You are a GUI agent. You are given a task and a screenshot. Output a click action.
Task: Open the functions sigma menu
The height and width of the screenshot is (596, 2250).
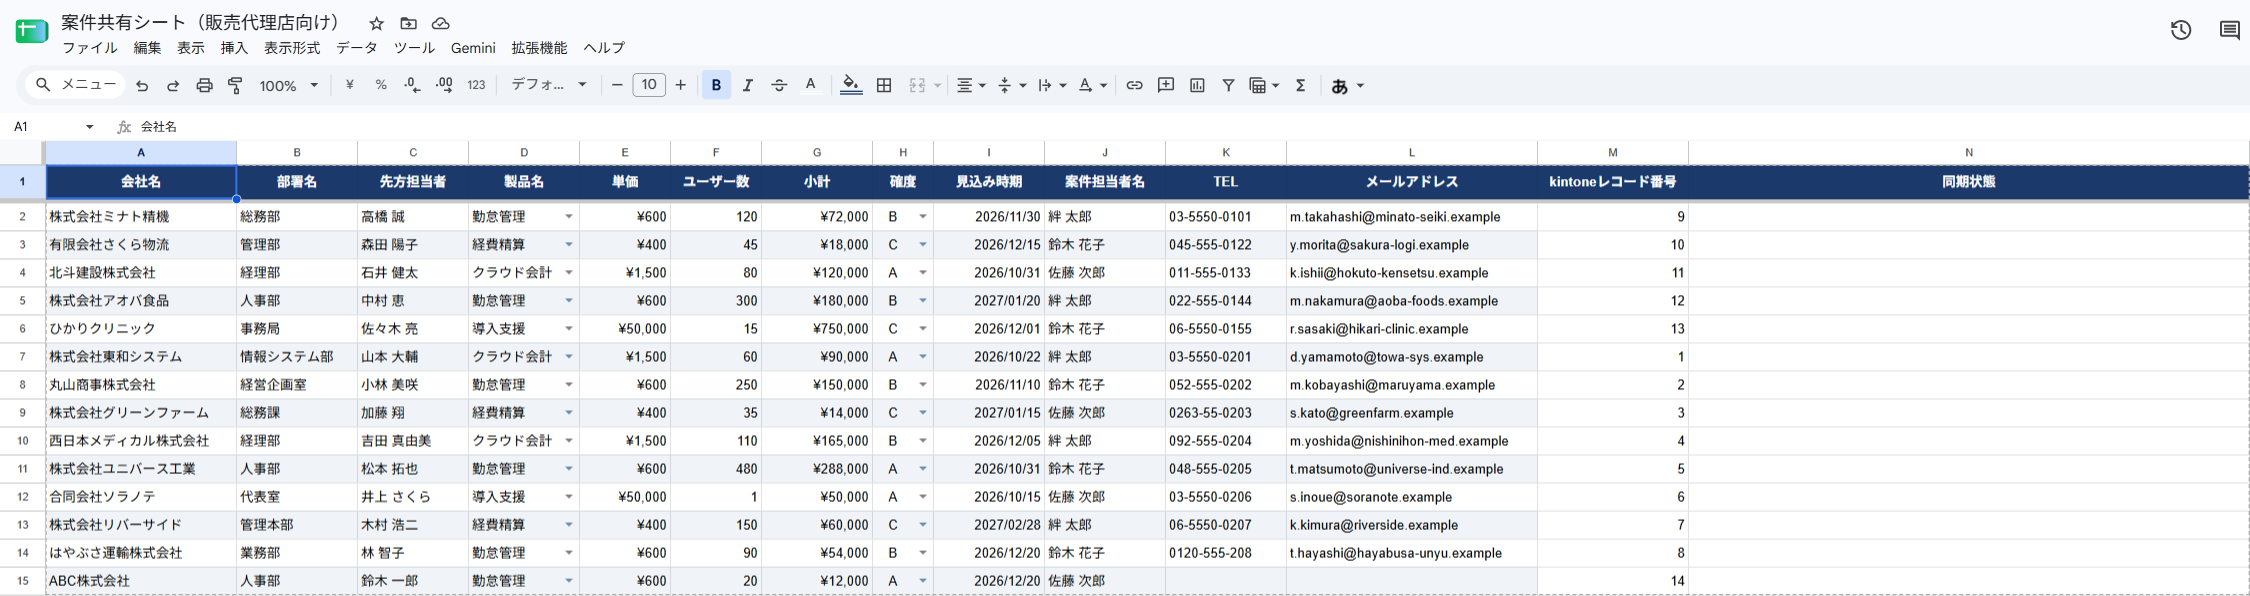tap(1301, 86)
